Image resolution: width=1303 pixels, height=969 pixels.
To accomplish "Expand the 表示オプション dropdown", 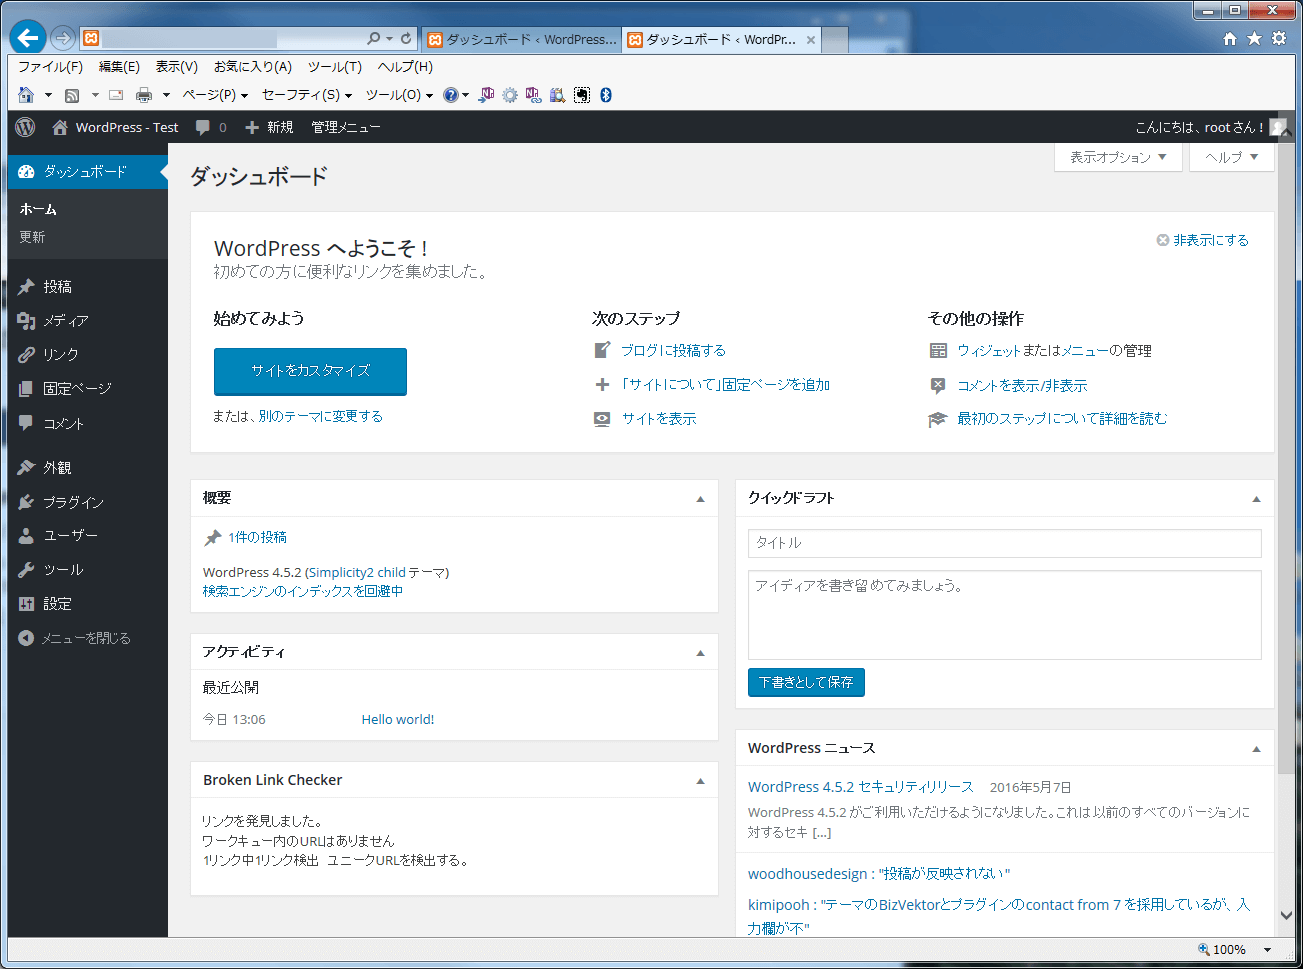I will pos(1118,157).
